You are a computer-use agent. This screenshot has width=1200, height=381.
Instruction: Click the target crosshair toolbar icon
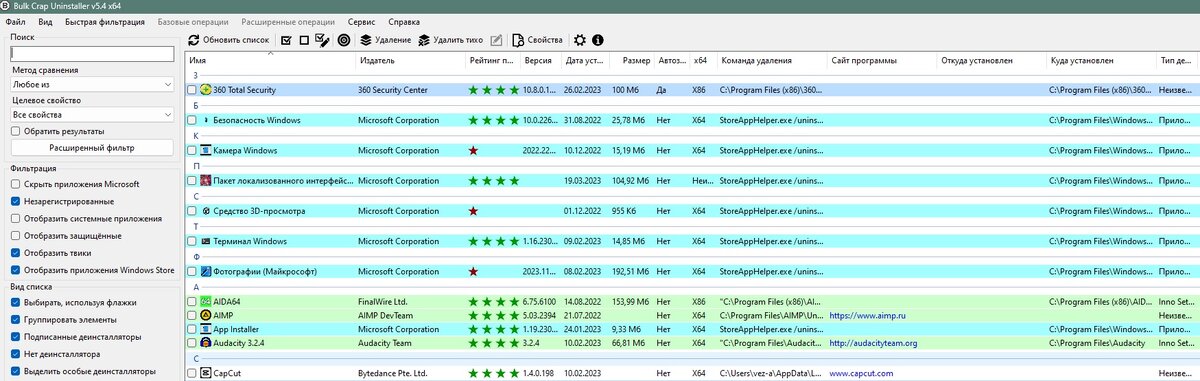343,40
